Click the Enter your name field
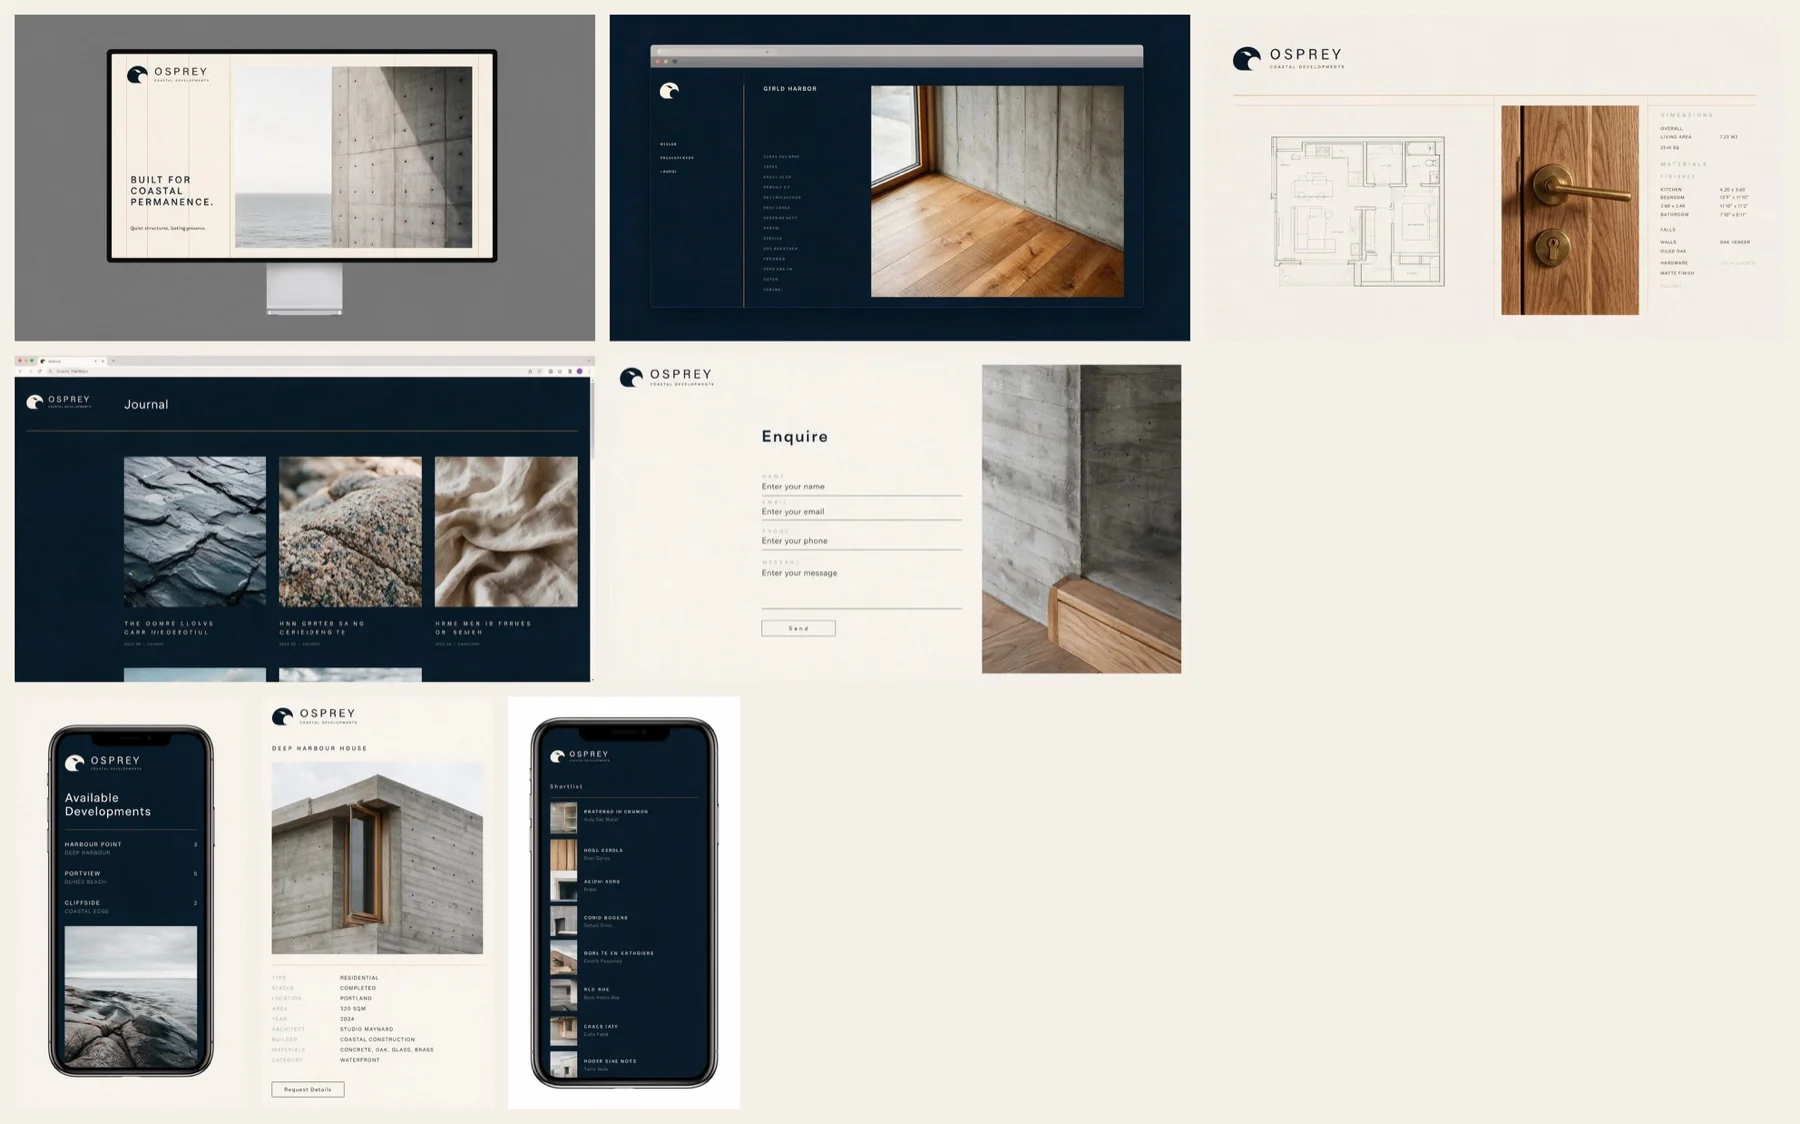This screenshot has width=1800, height=1124. (861, 487)
